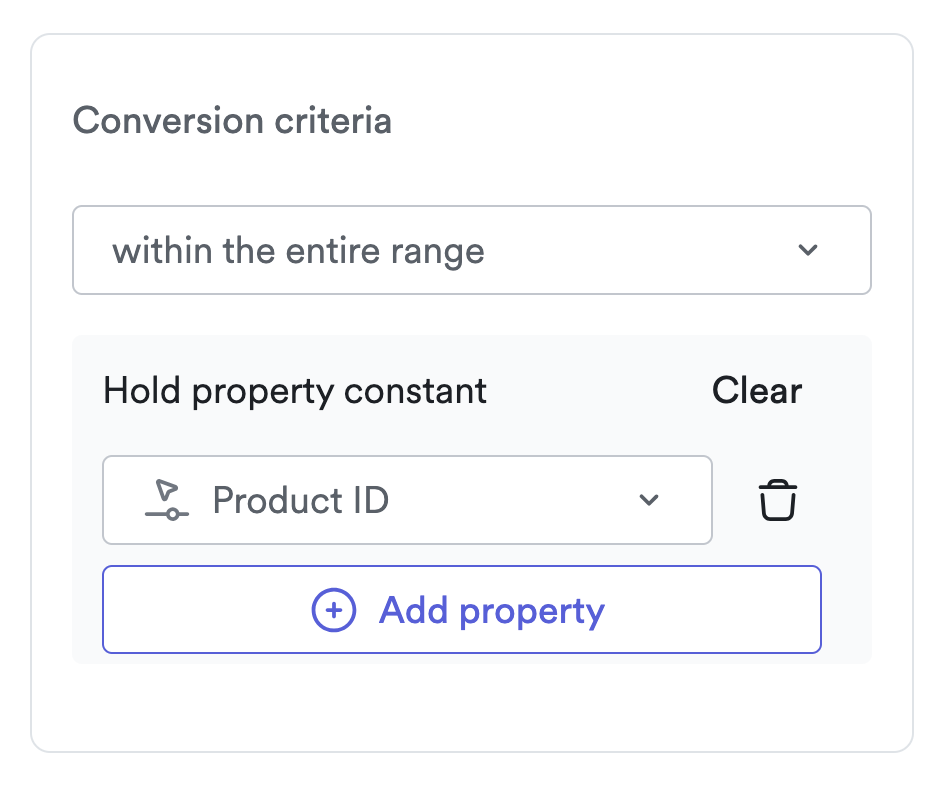The height and width of the screenshot is (788, 946).
Task: Open the 'within the entire range' dropdown
Action: pyautogui.click(x=471, y=250)
